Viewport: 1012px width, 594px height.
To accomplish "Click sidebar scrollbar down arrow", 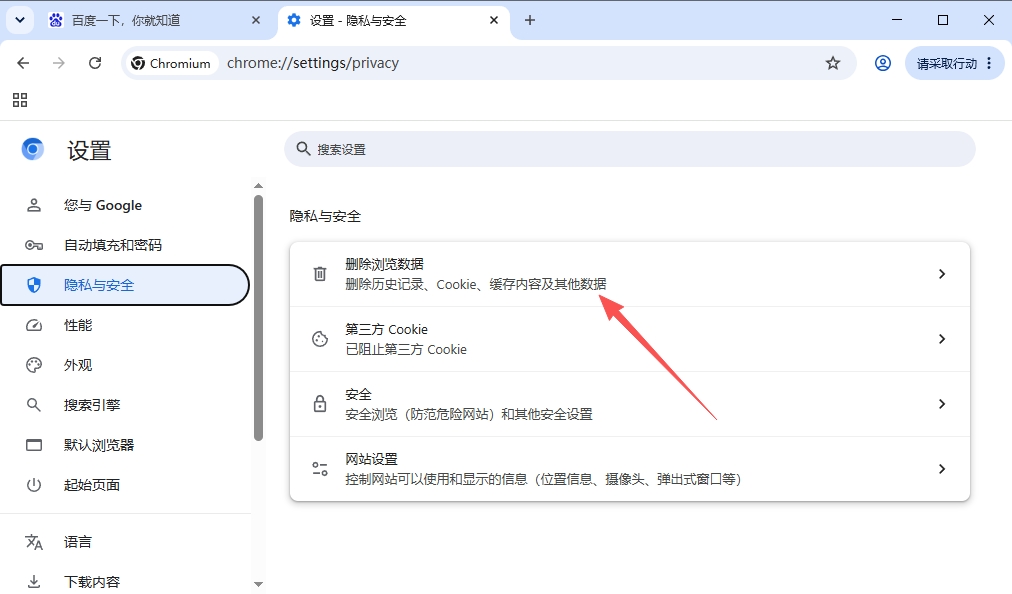I will [258, 584].
